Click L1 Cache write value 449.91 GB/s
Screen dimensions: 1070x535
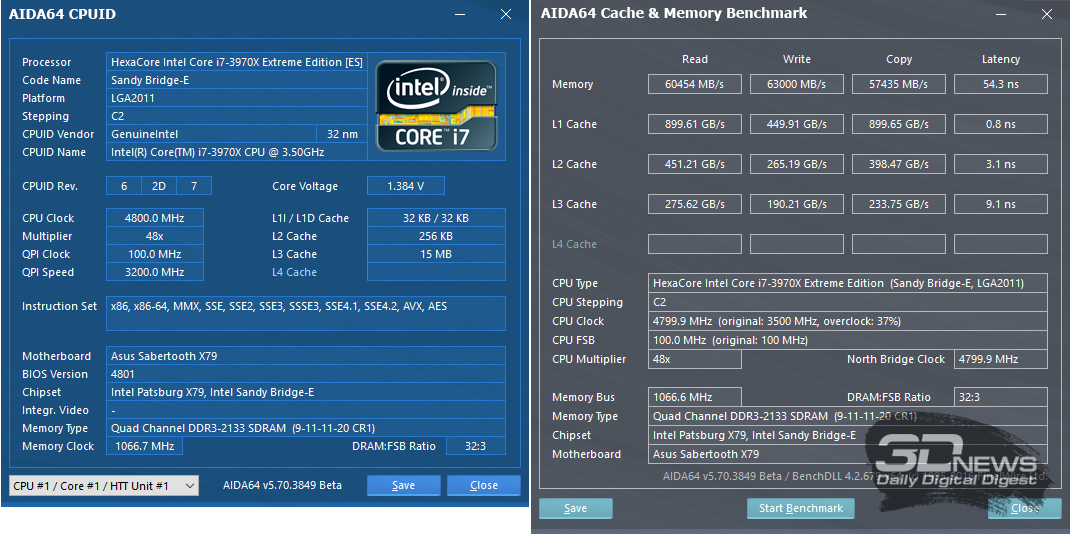[796, 124]
